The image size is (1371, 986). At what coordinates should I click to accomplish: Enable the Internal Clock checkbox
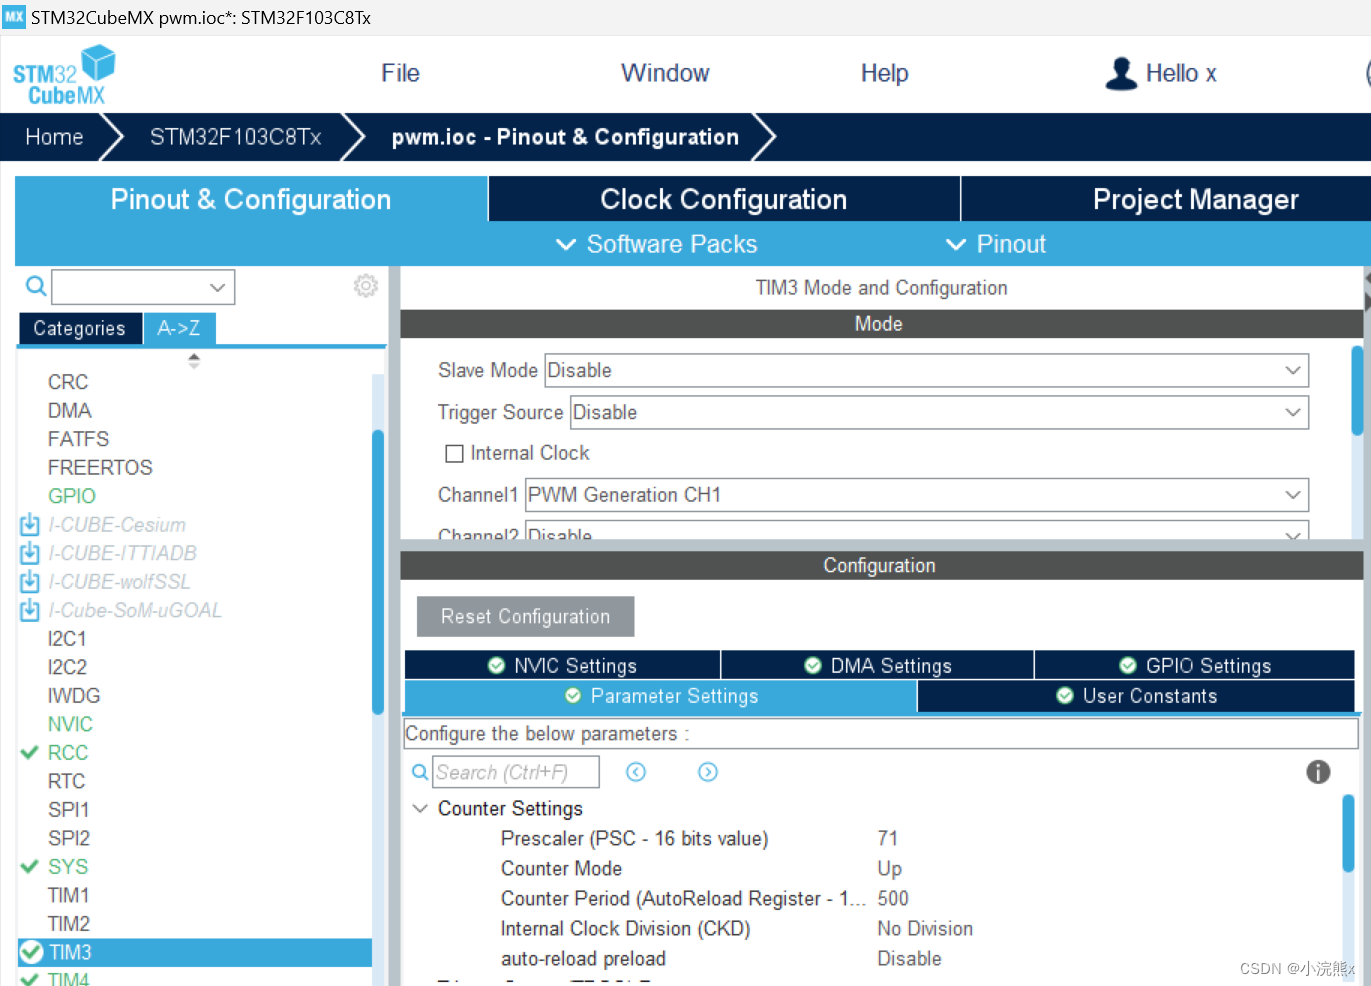(454, 454)
